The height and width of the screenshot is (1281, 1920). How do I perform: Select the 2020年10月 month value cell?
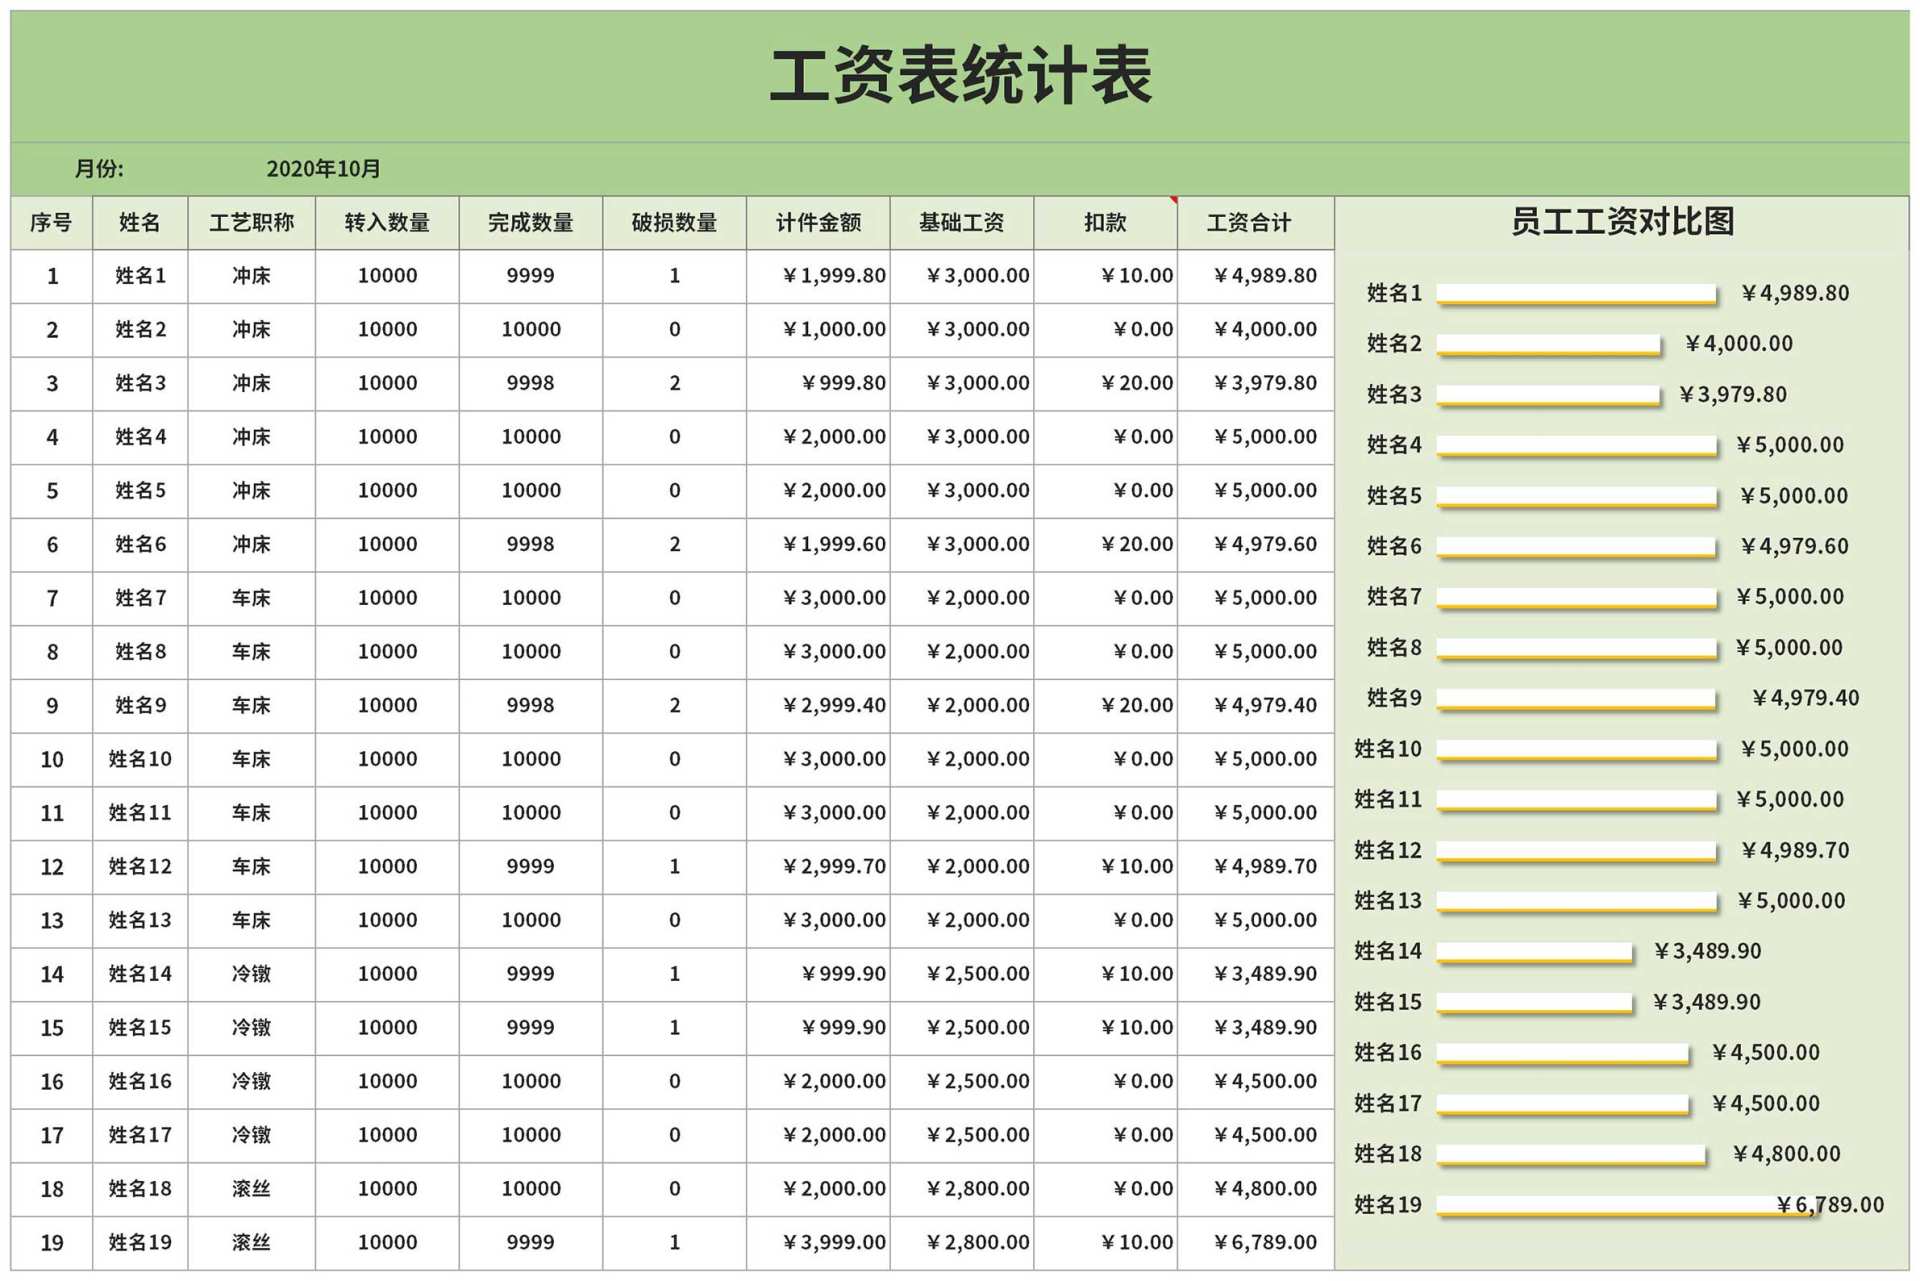tap(323, 169)
